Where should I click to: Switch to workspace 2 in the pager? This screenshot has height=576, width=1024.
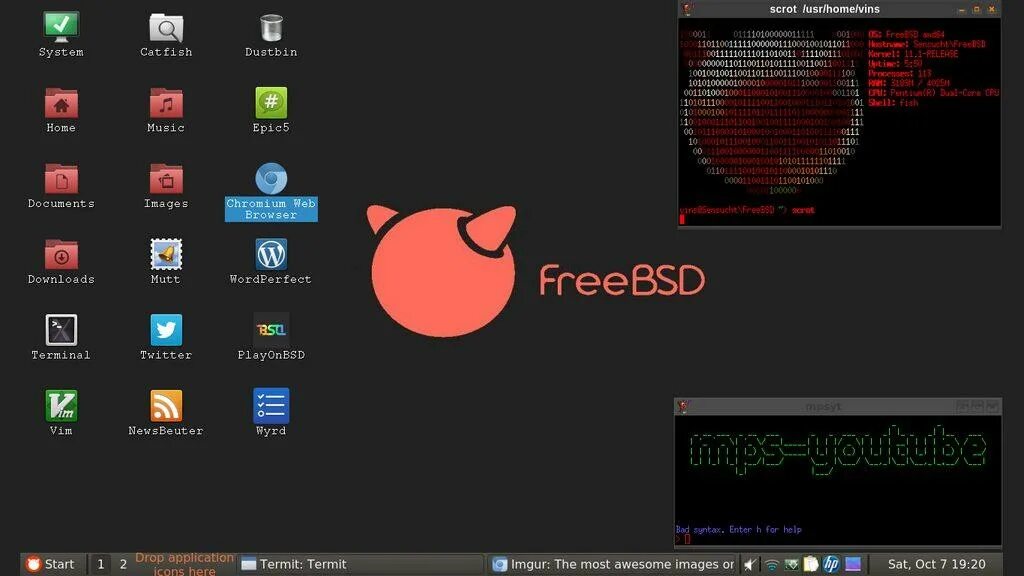[x=123, y=564]
